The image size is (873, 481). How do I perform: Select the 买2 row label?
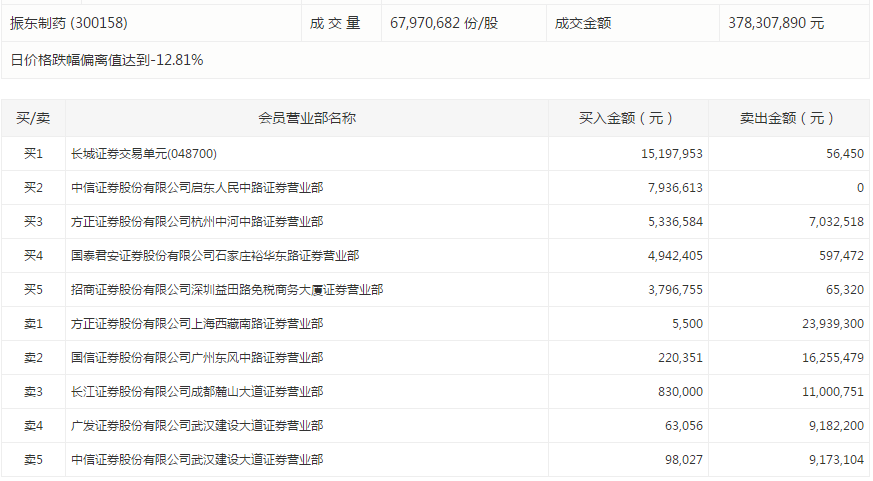[33, 188]
